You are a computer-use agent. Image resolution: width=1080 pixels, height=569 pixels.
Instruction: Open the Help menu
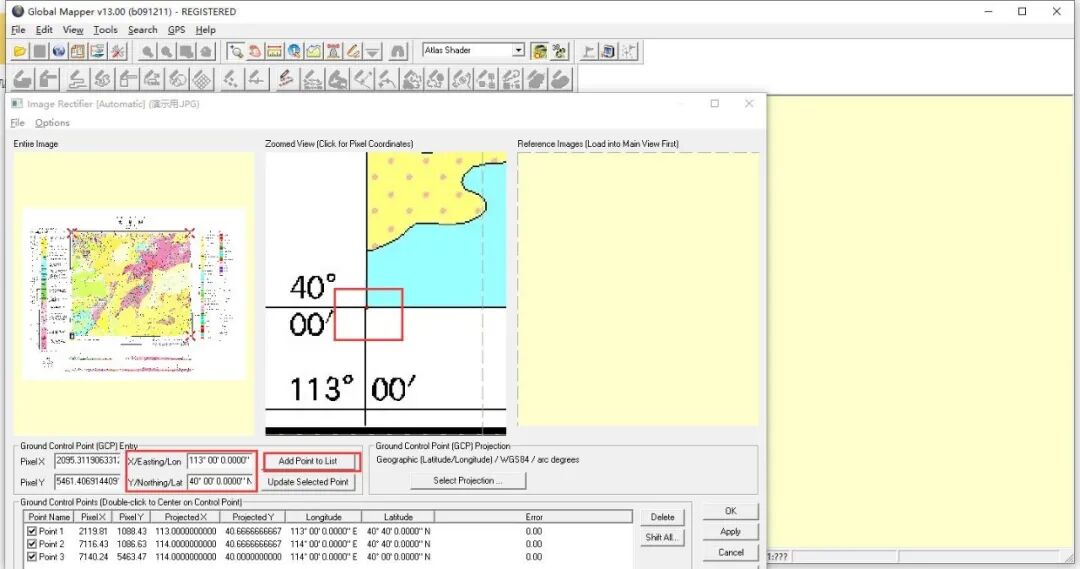click(x=205, y=30)
